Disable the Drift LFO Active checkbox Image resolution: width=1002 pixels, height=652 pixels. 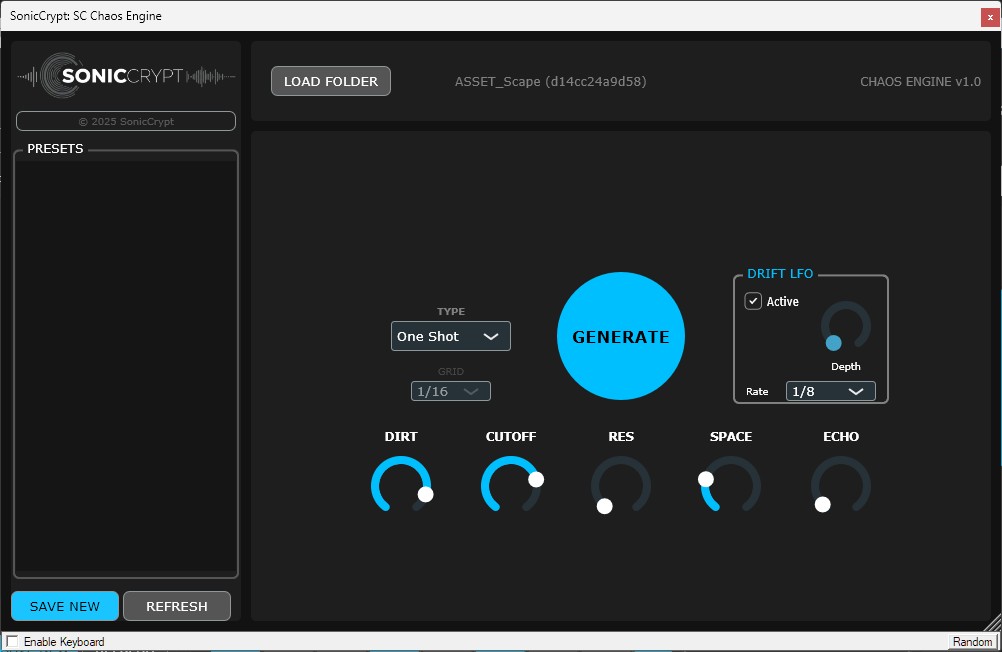pyautogui.click(x=753, y=300)
